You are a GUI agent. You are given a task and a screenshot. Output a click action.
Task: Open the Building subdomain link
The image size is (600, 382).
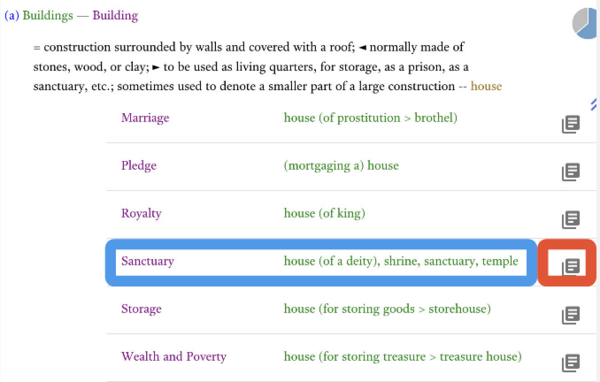(x=115, y=16)
